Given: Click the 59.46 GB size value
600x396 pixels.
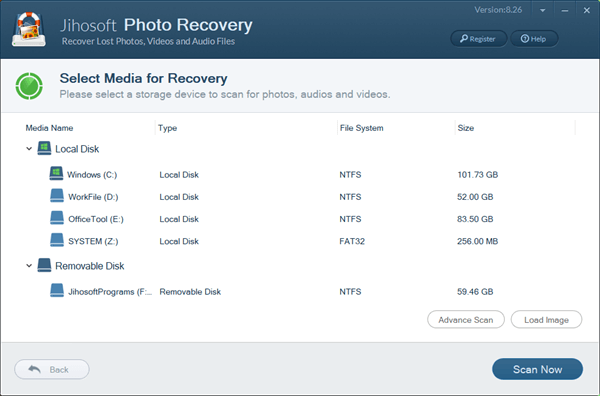Looking at the screenshot, I should (x=475, y=292).
